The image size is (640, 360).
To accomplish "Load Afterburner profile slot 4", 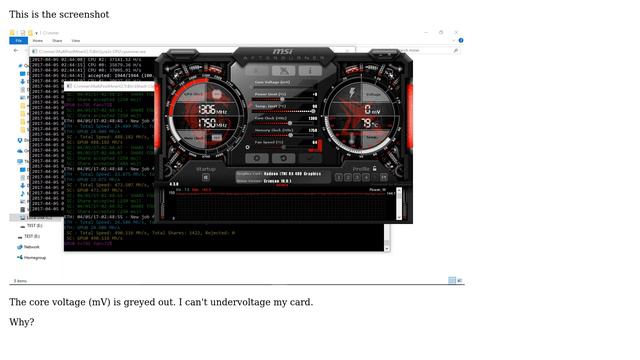I will 366,177.
